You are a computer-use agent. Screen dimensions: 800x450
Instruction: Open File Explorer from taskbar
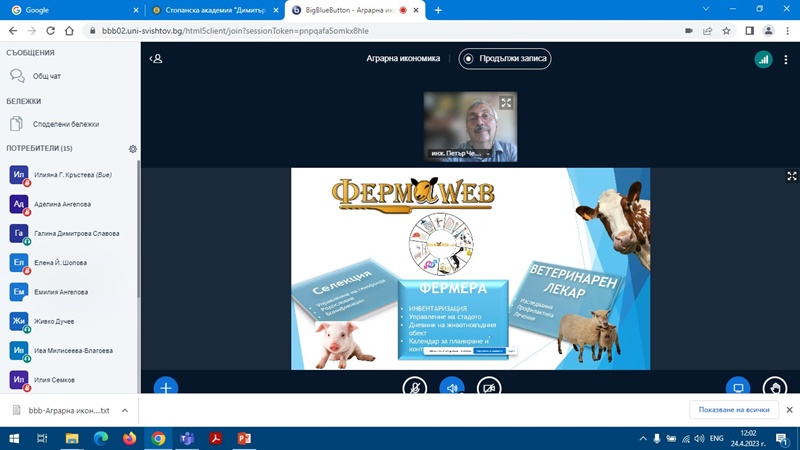(x=72, y=438)
